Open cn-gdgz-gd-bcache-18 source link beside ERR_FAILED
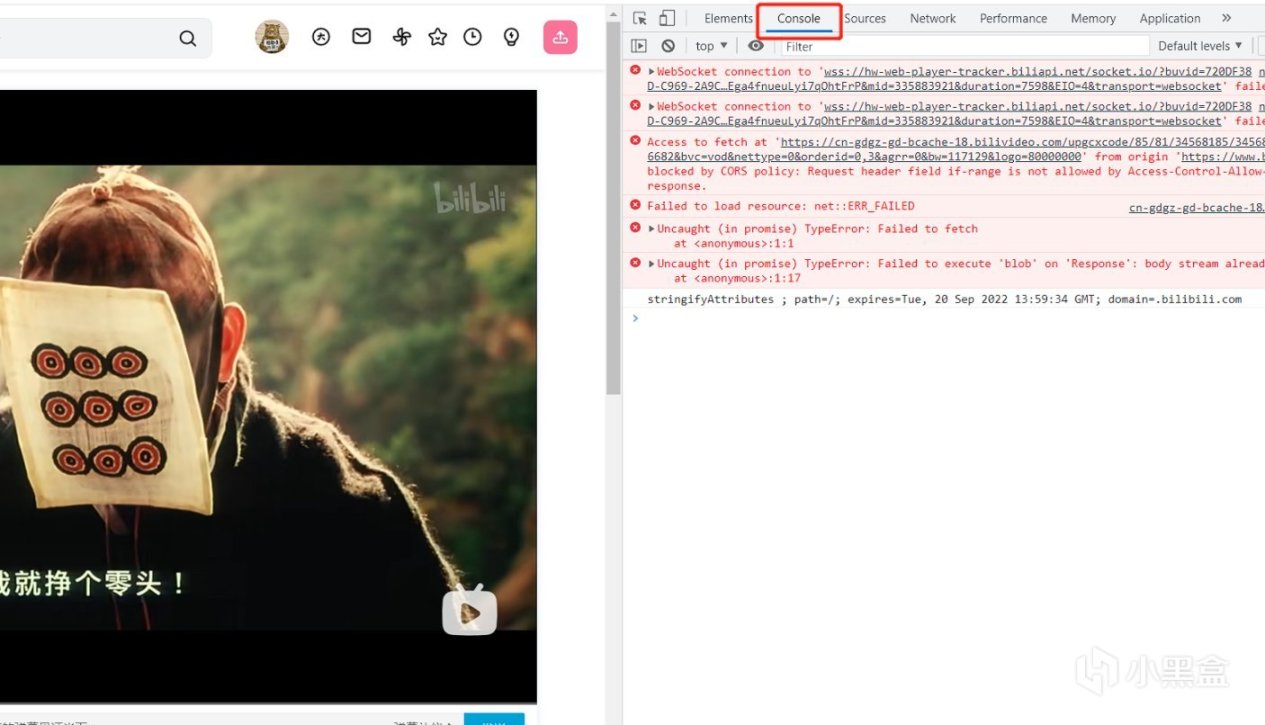 tap(1196, 208)
